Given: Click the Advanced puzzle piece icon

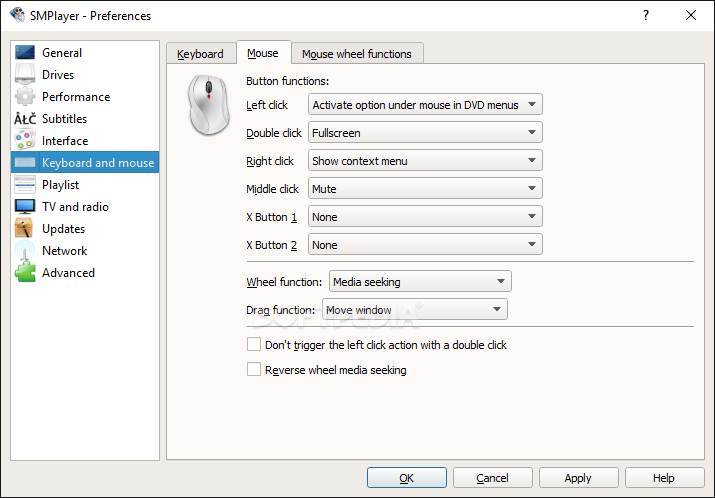Looking at the screenshot, I should click(x=25, y=273).
